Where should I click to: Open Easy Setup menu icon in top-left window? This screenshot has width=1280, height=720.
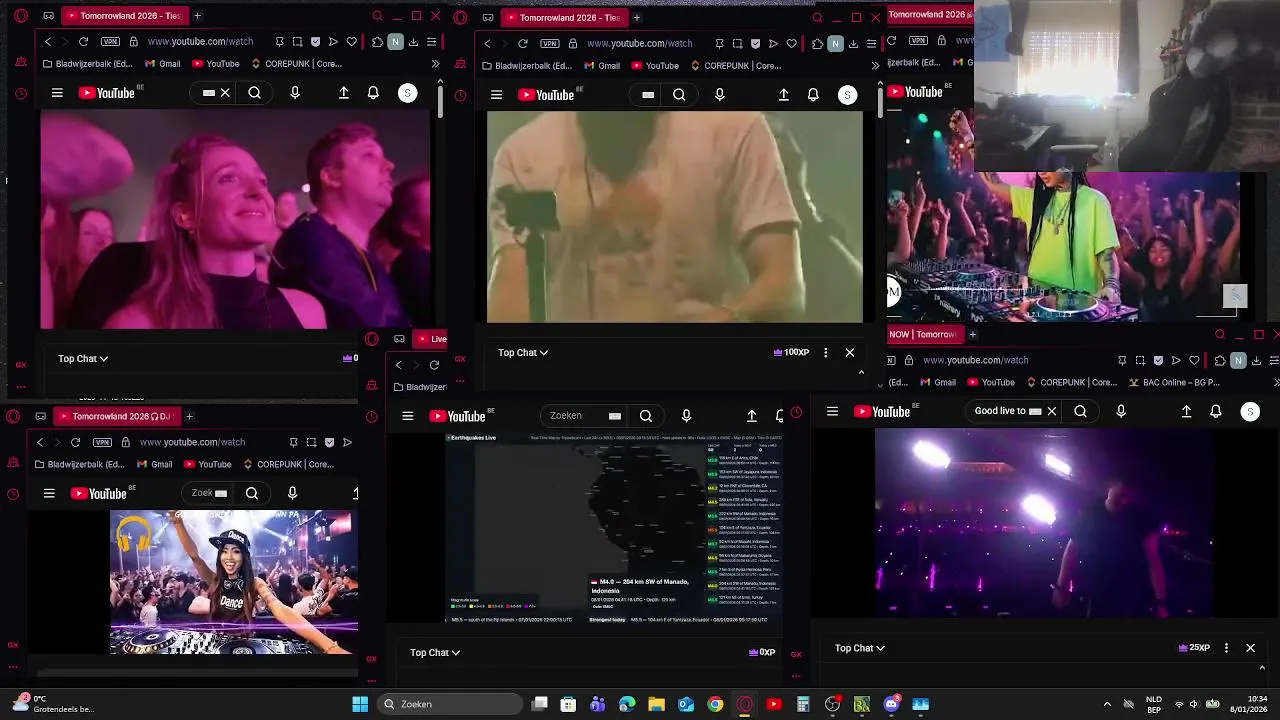click(x=431, y=42)
